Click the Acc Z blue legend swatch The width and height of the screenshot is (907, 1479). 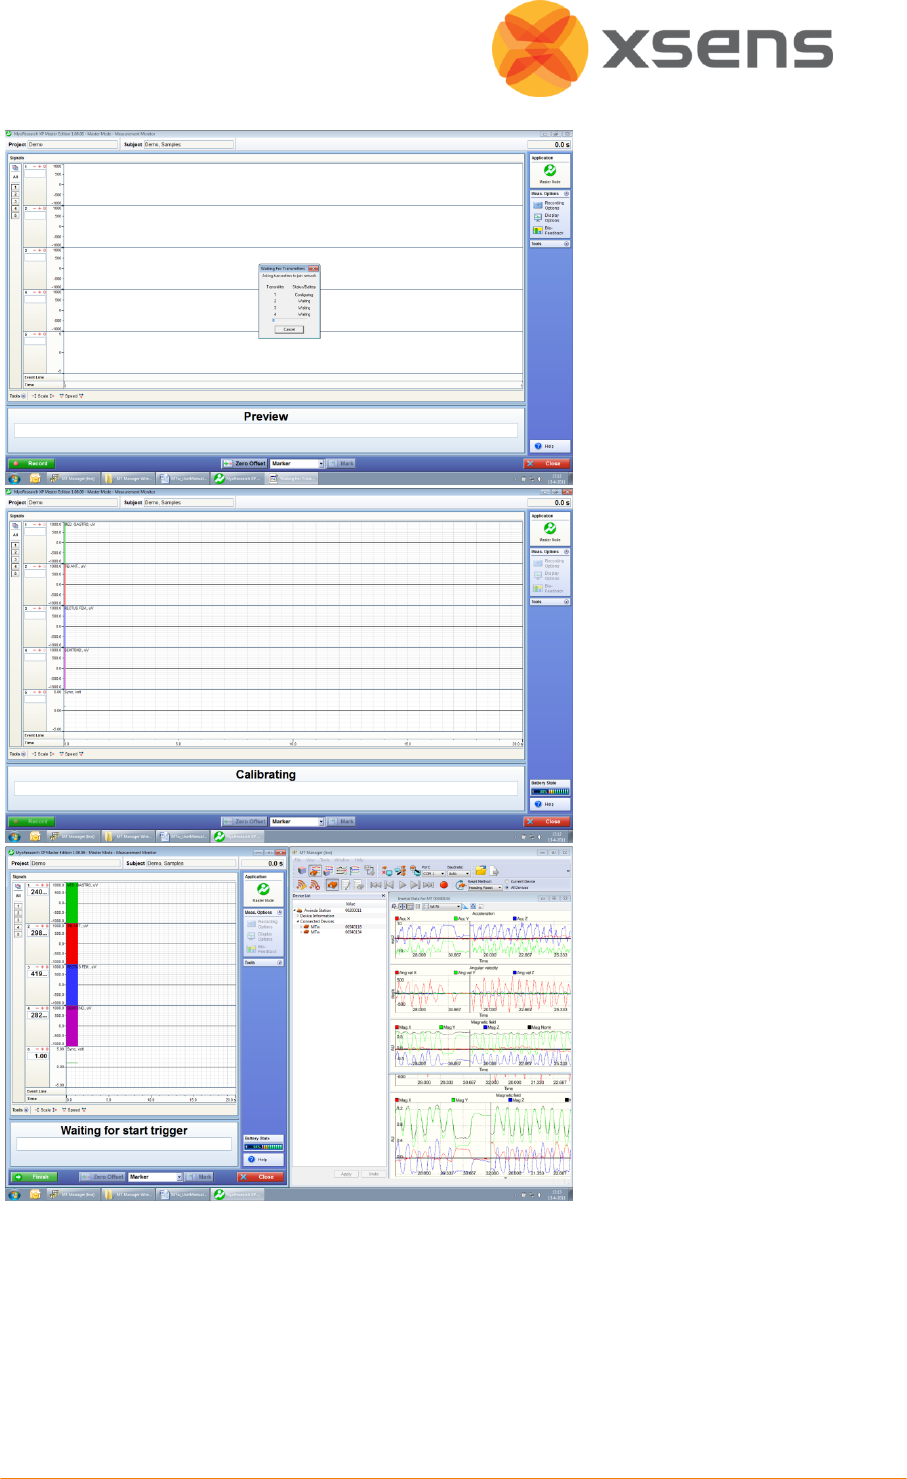pos(516,918)
